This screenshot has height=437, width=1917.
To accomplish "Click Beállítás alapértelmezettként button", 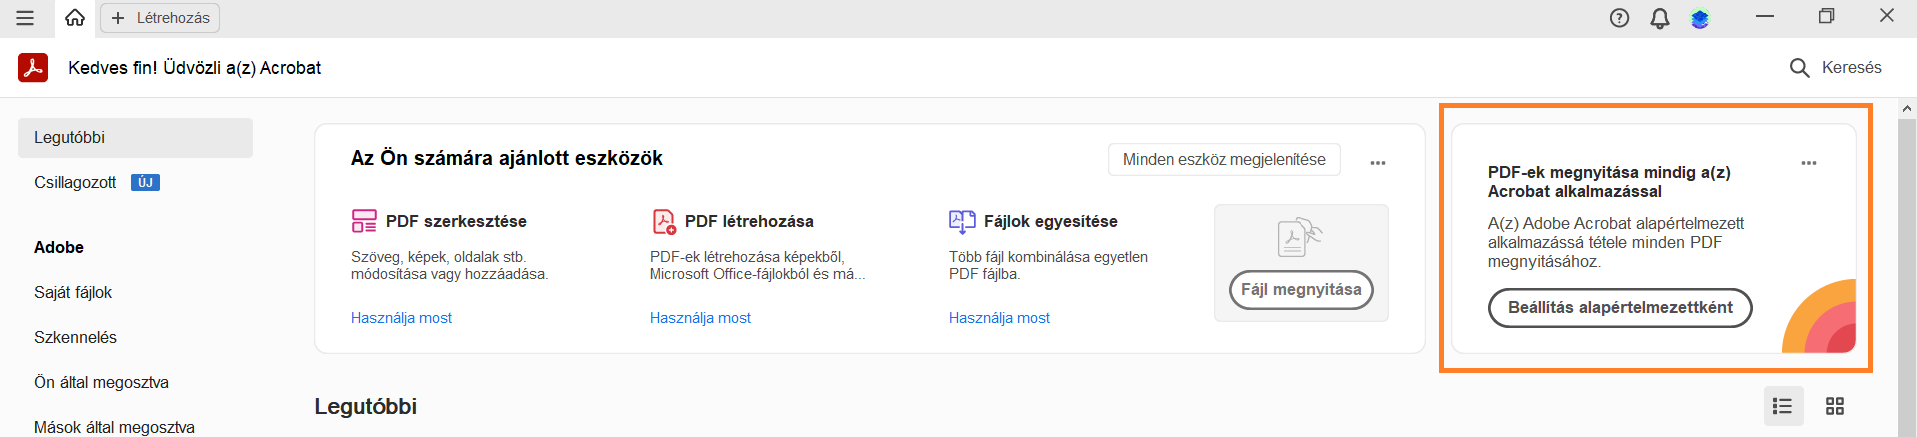I will point(1620,308).
